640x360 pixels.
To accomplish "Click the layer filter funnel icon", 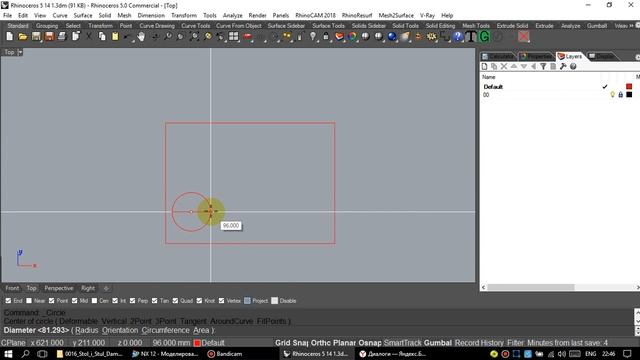I will pyautogui.click(x=543, y=66).
